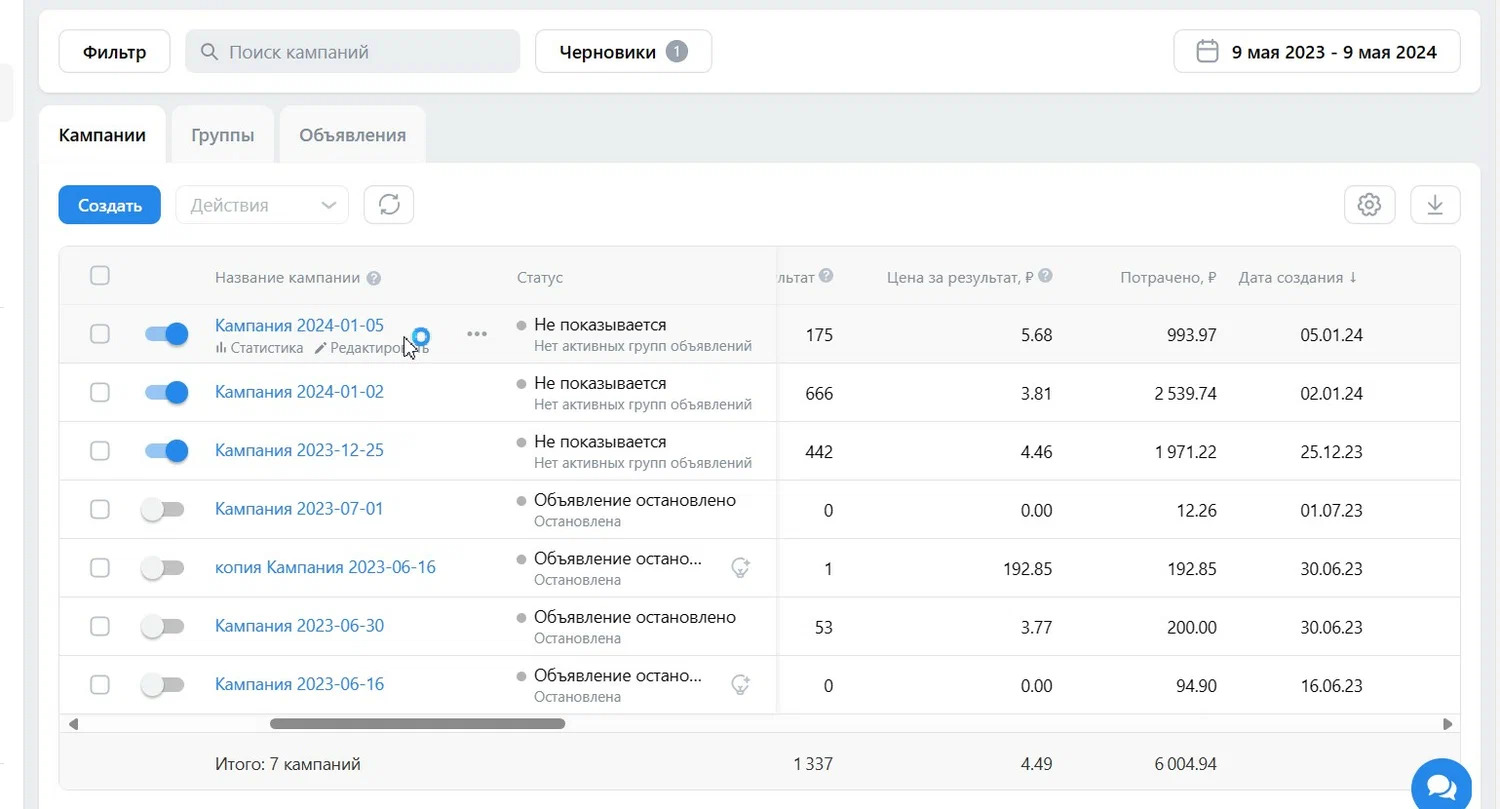Switch off Кампания 2023-12-25 toggle
The height and width of the screenshot is (809, 1500).
[x=166, y=451]
